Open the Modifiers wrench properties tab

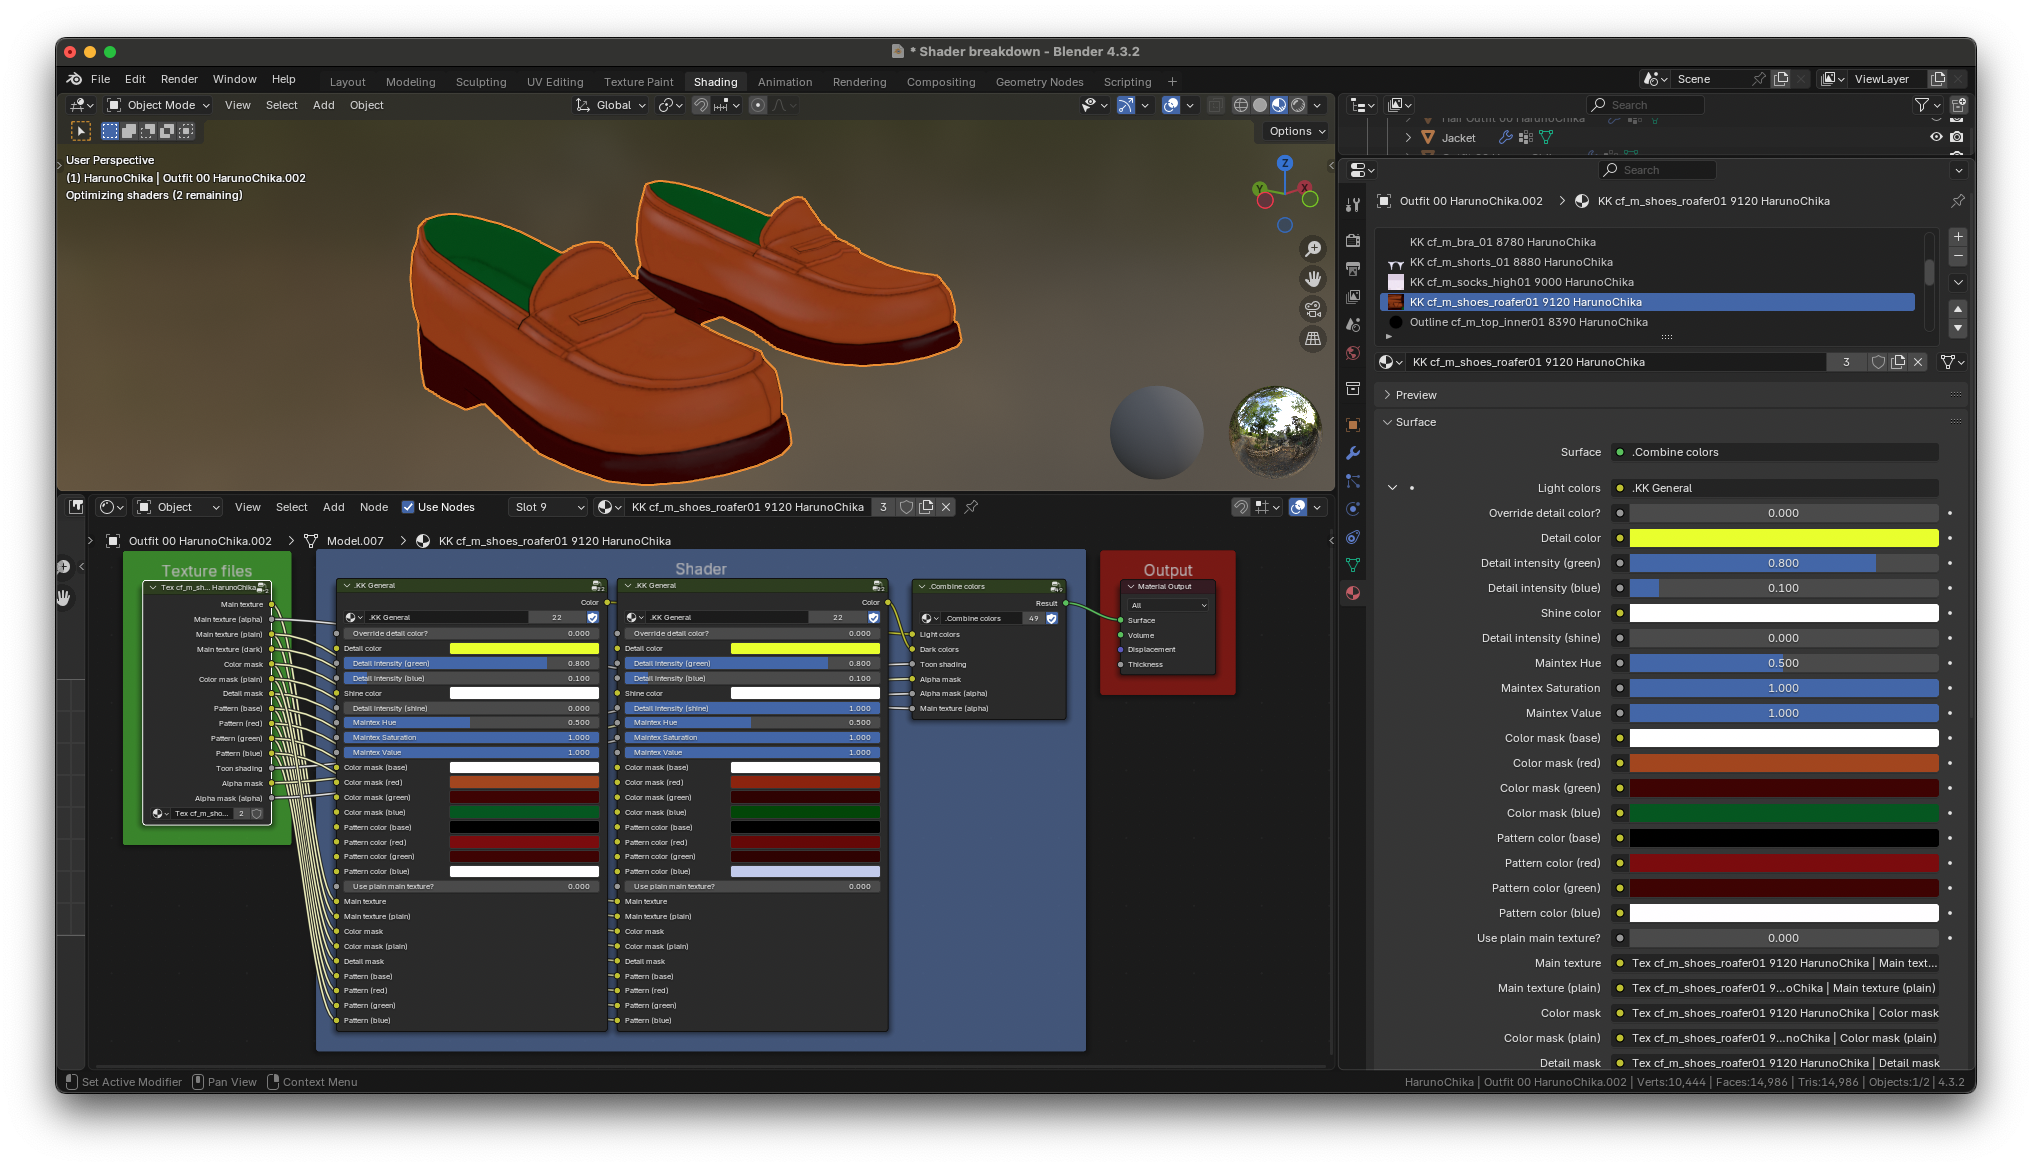tap(1353, 453)
